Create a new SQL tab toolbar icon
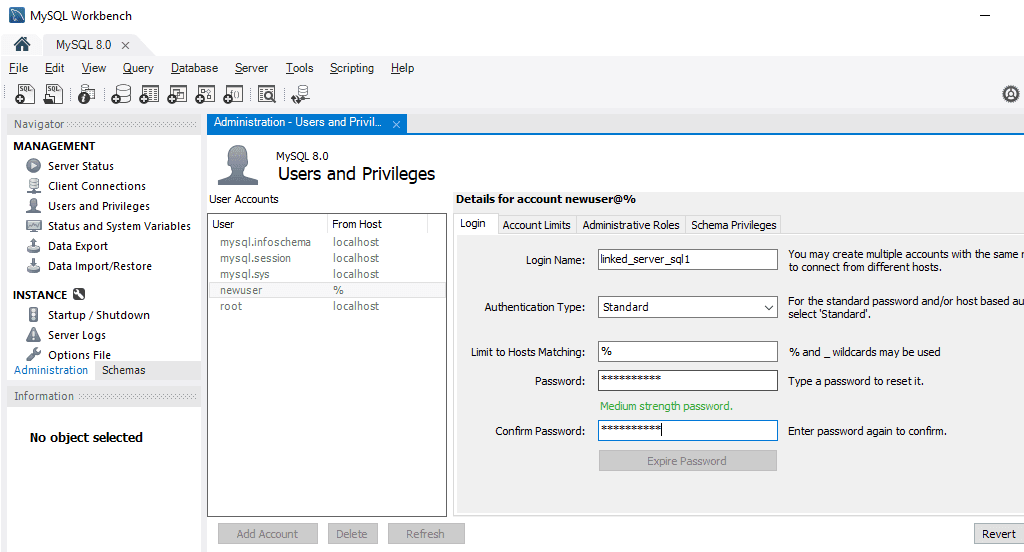Screen dimensions: 1024x552 click(25, 94)
